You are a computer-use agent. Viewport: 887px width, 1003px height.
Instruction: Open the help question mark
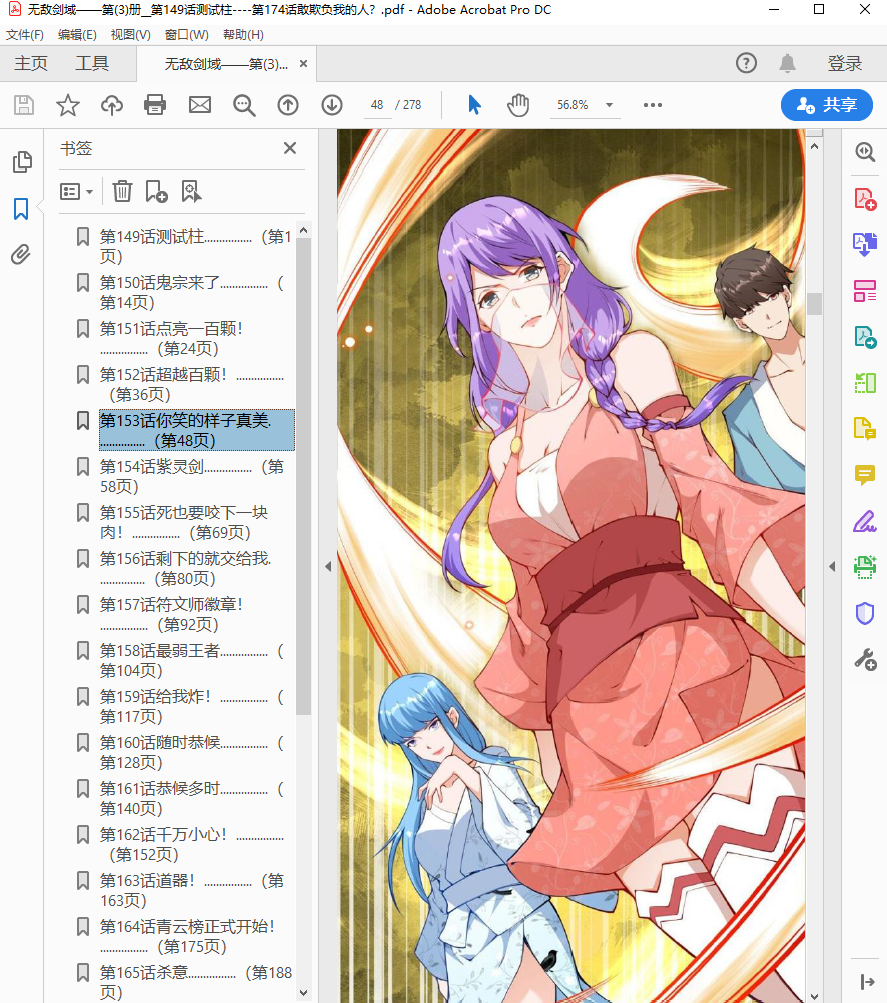(746, 63)
